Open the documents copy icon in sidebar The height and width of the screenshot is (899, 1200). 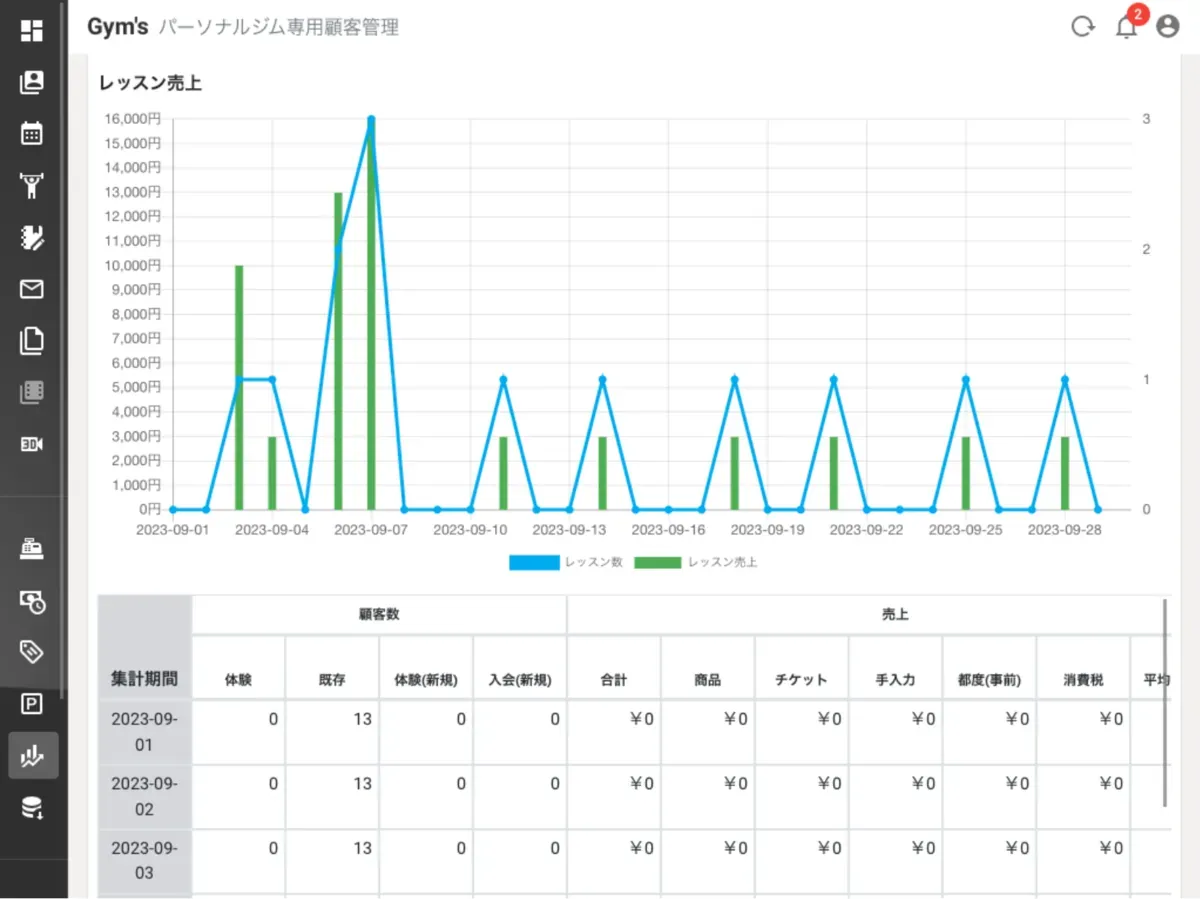click(32, 341)
